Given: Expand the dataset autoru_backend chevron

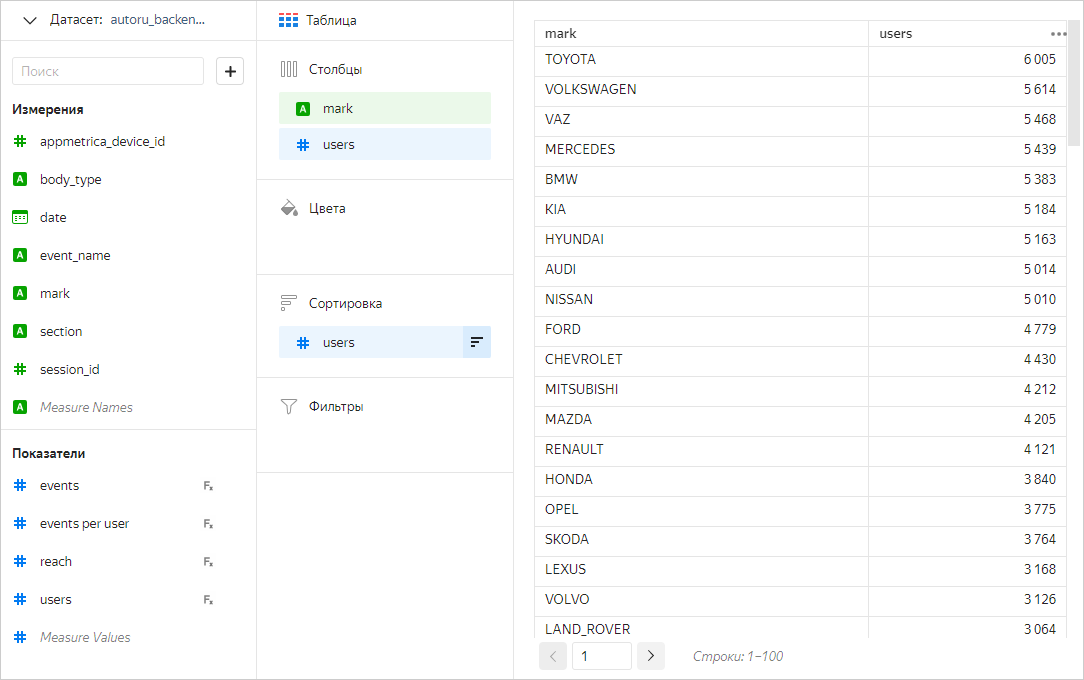Looking at the screenshot, I should (x=30, y=20).
